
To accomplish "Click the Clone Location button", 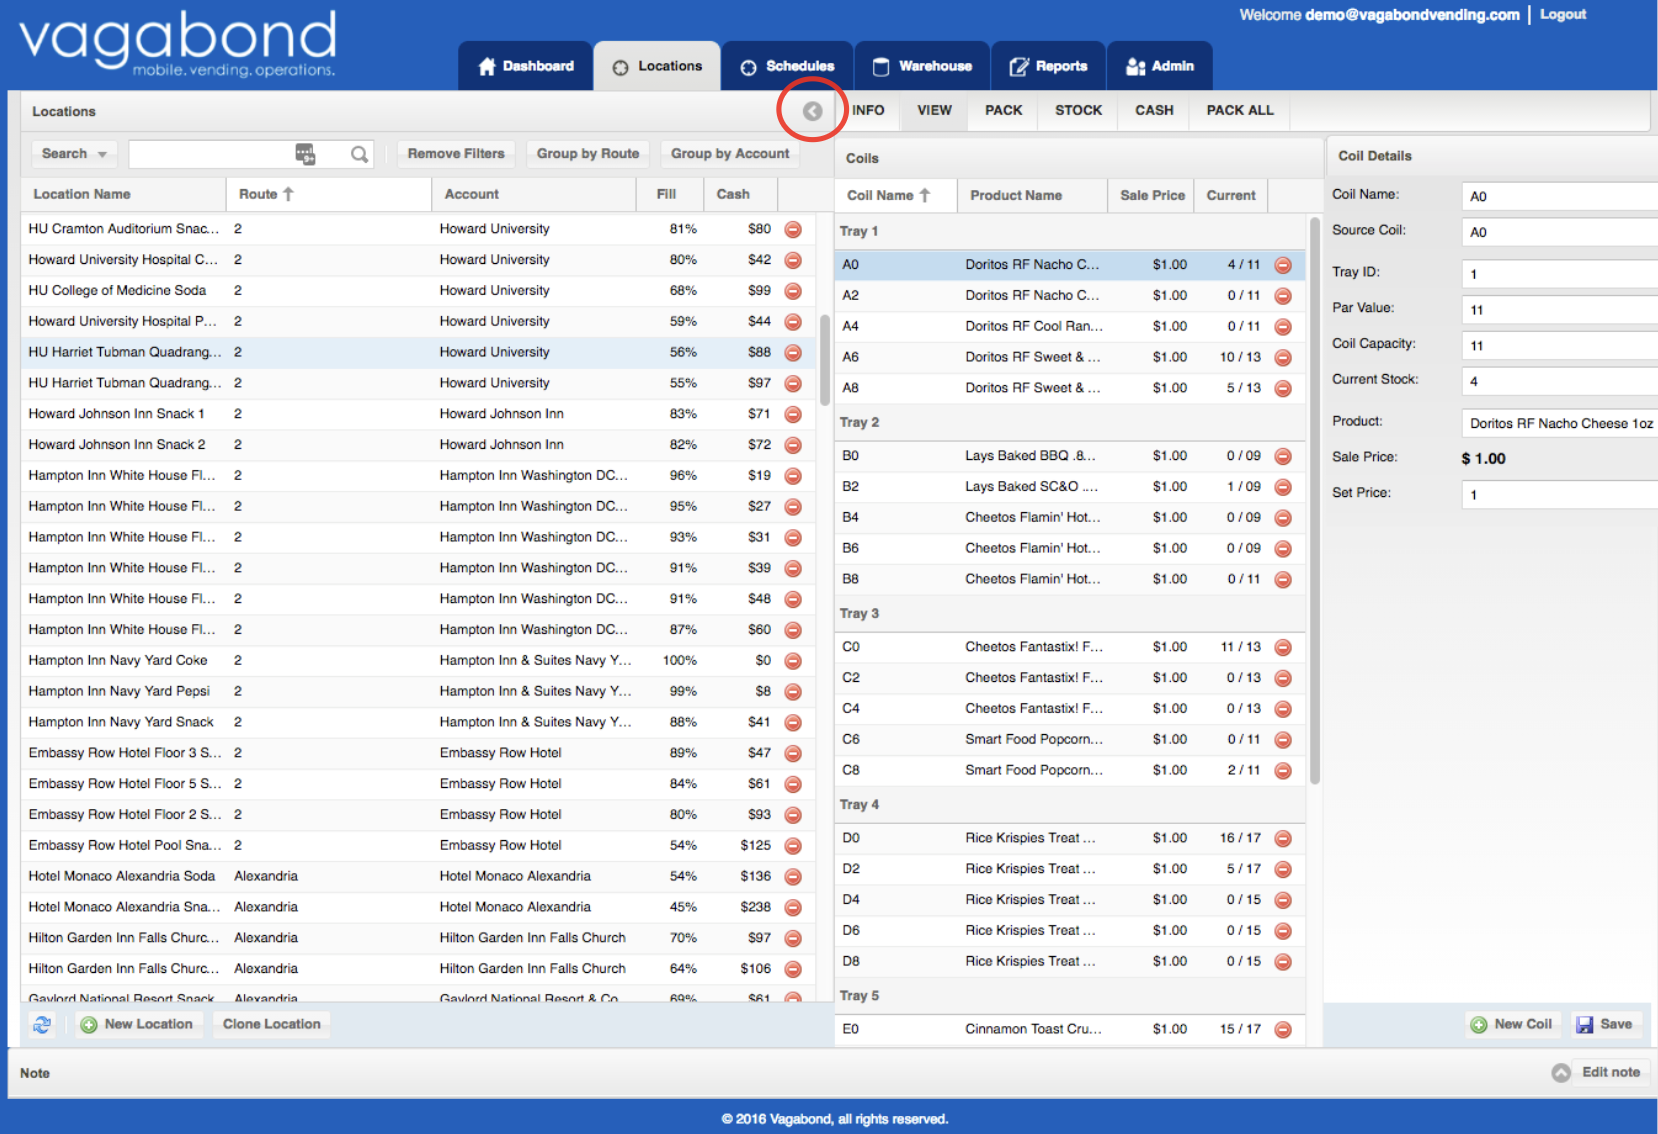I will pyautogui.click(x=272, y=1024).
